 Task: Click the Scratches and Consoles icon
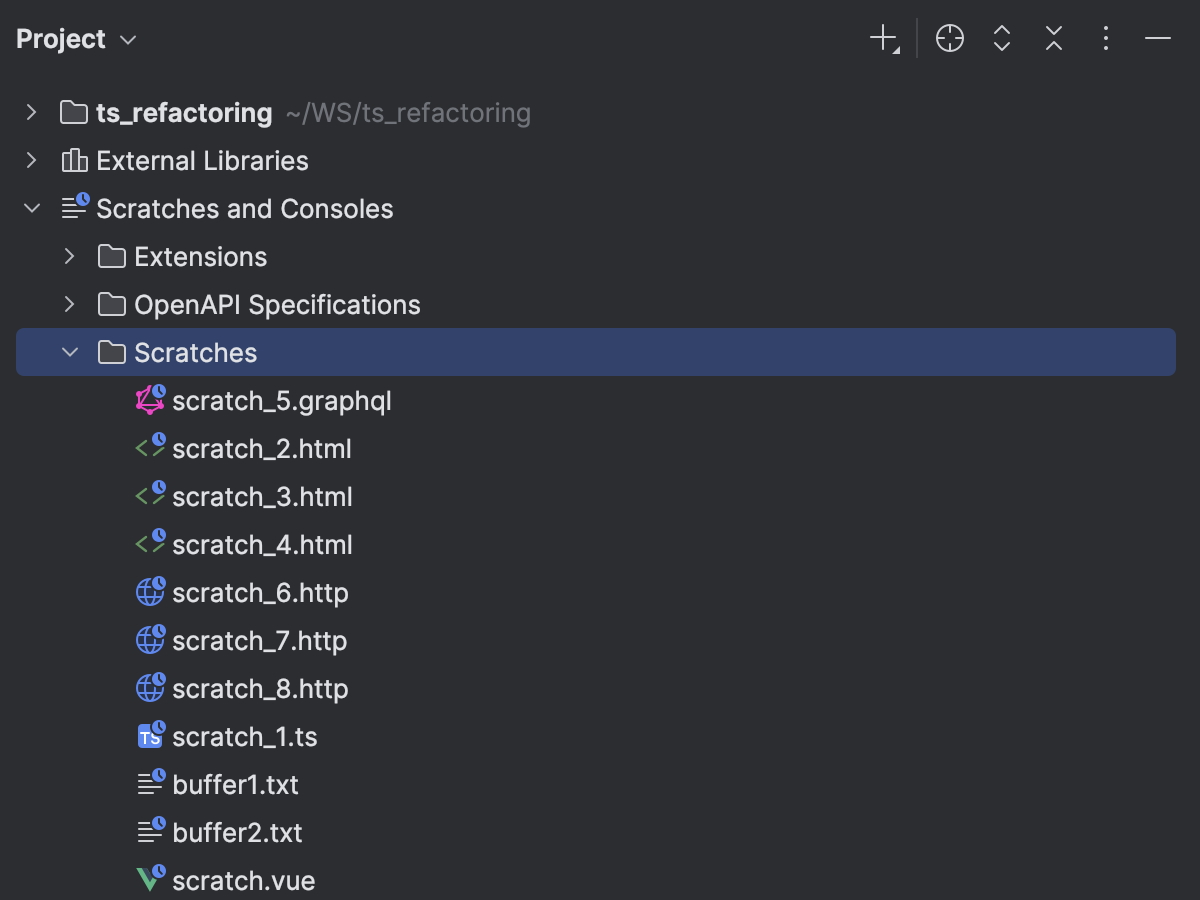click(x=75, y=208)
